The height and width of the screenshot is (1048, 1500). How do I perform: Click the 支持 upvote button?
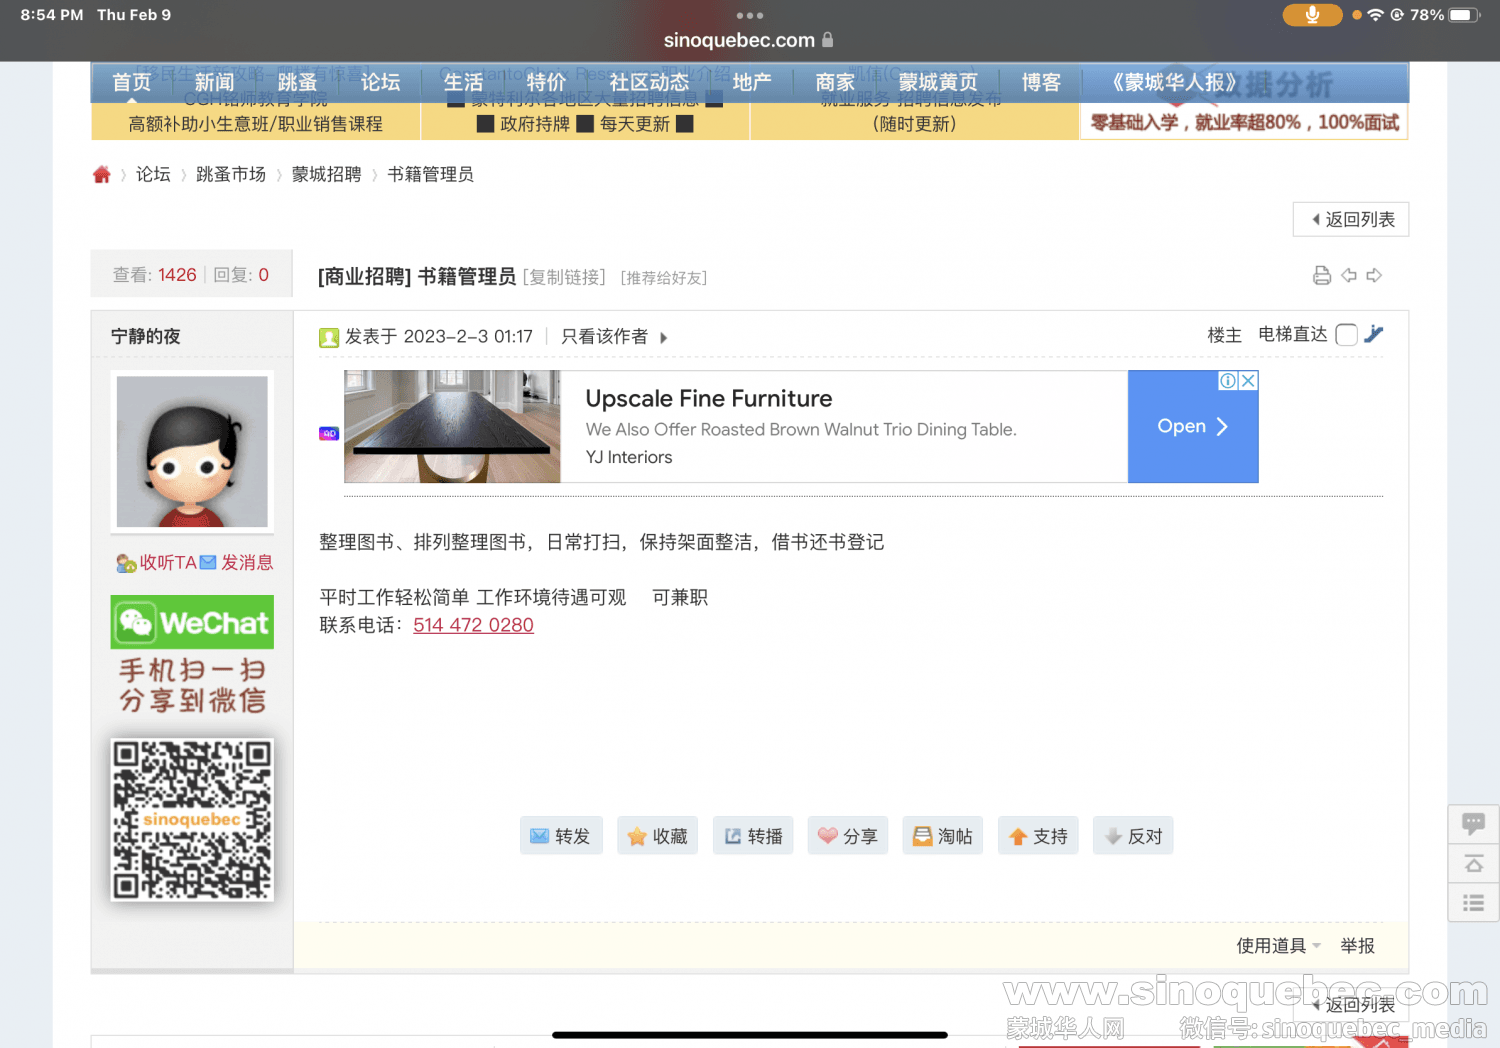tap(1039, 836)
